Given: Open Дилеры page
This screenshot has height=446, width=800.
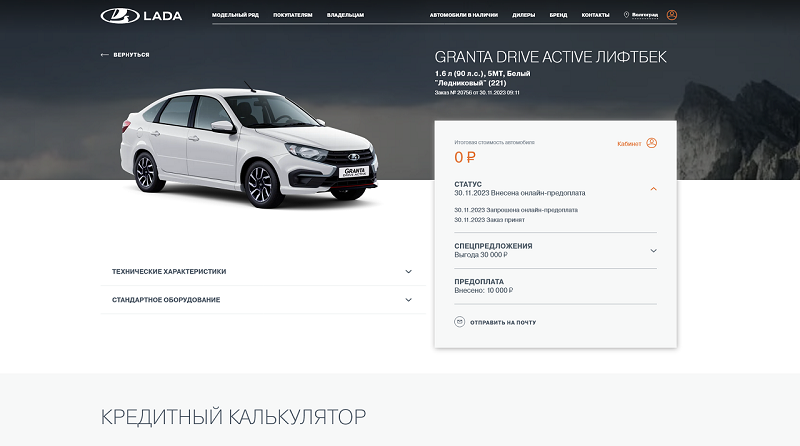Looking at the screenshot, I should coord(523,15).
